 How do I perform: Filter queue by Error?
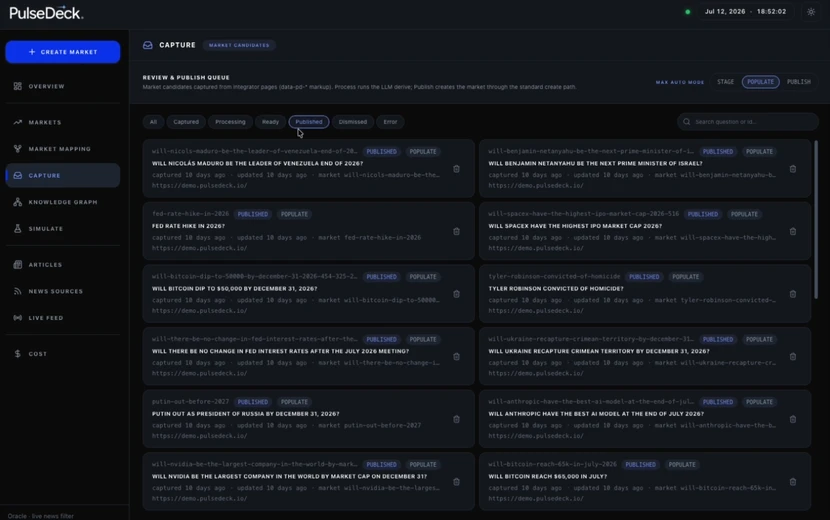pos(390,122)
